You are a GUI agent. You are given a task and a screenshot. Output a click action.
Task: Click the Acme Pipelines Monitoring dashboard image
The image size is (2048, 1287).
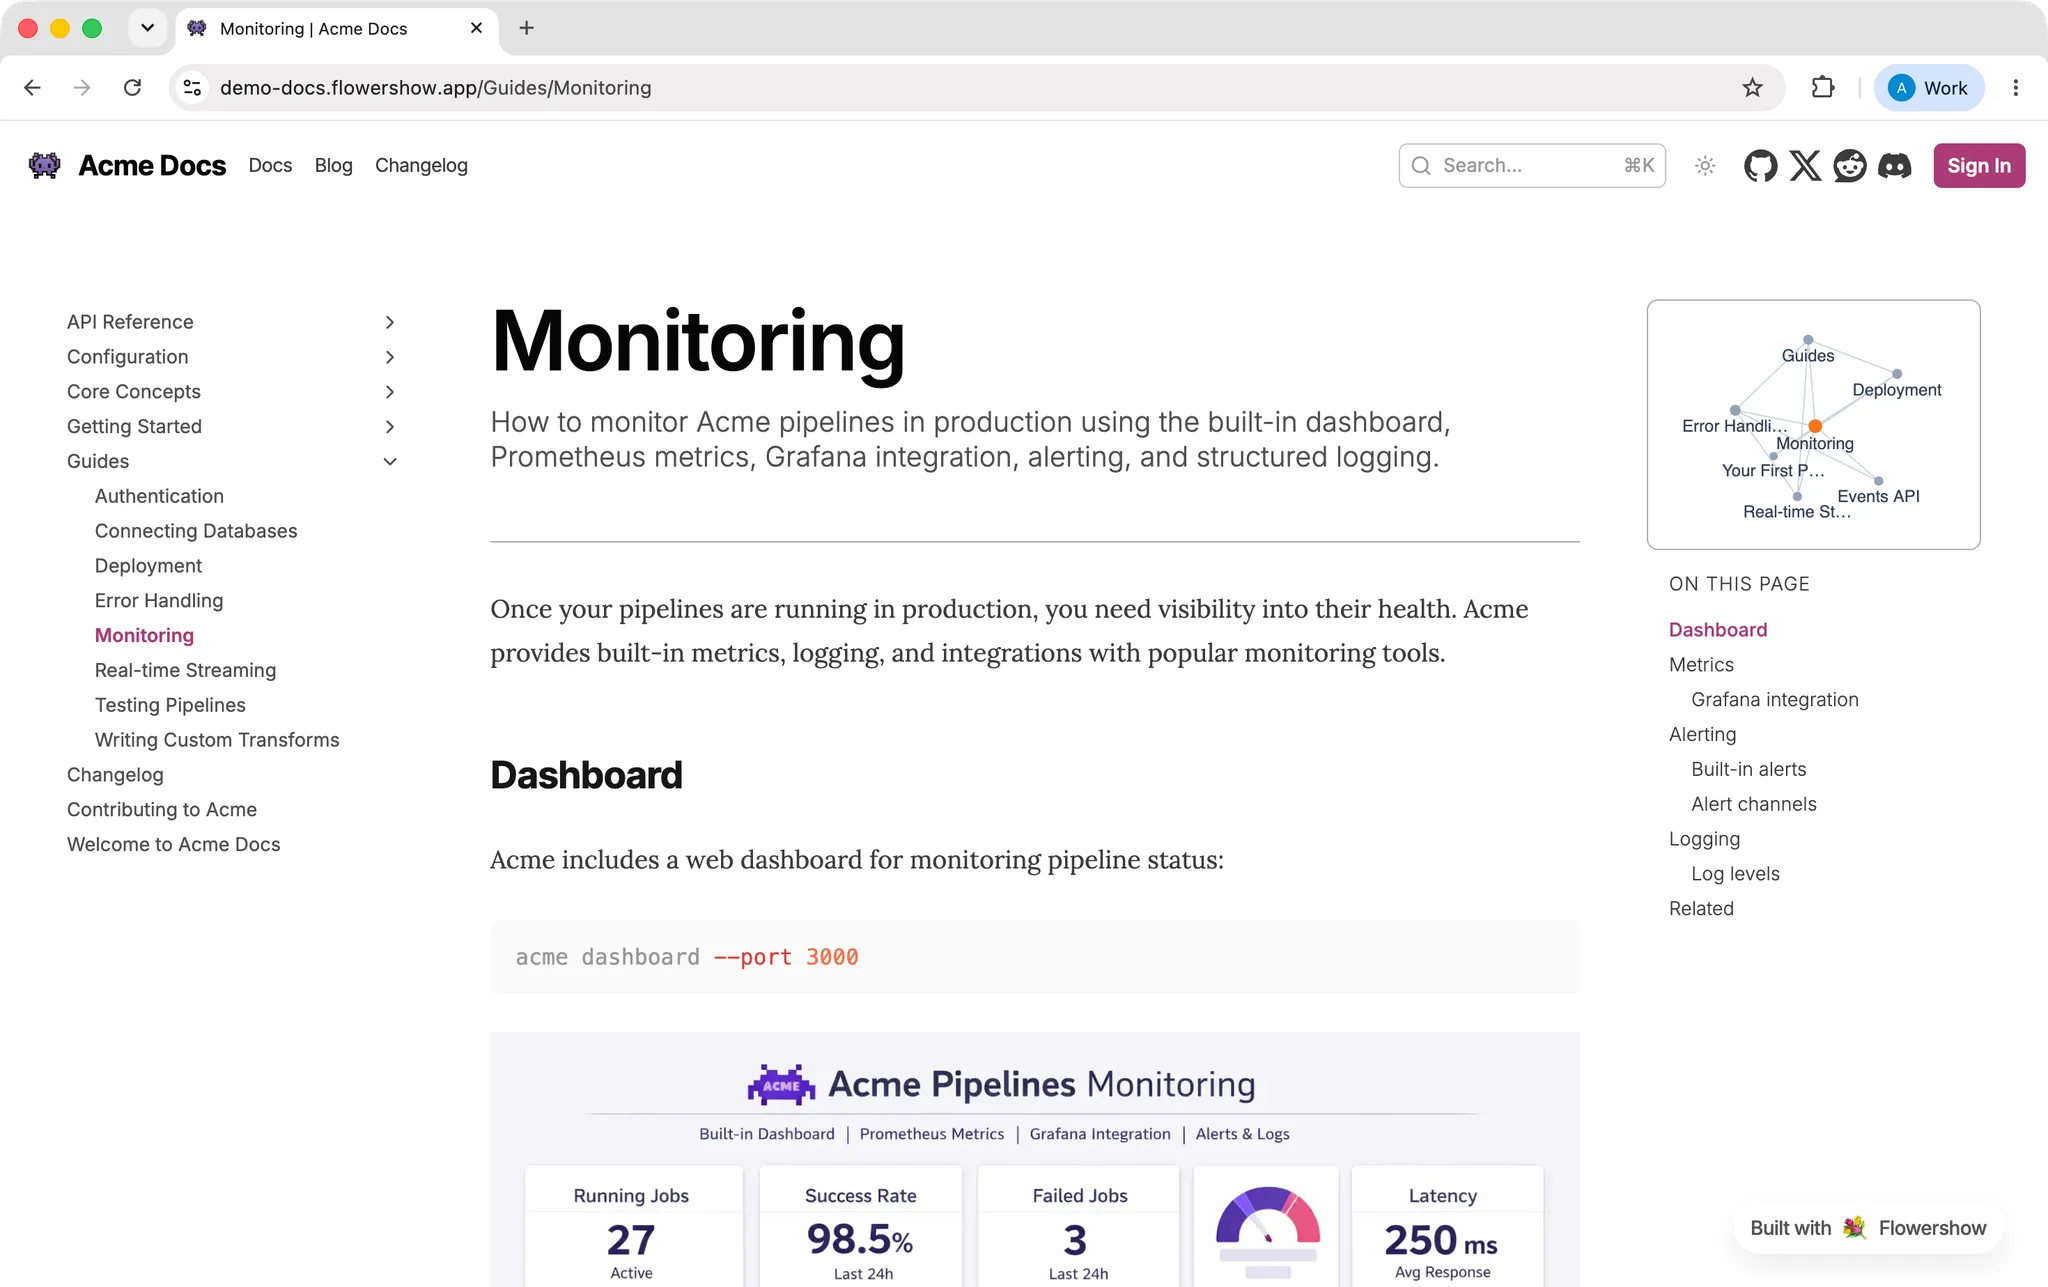(1035, 1160)
